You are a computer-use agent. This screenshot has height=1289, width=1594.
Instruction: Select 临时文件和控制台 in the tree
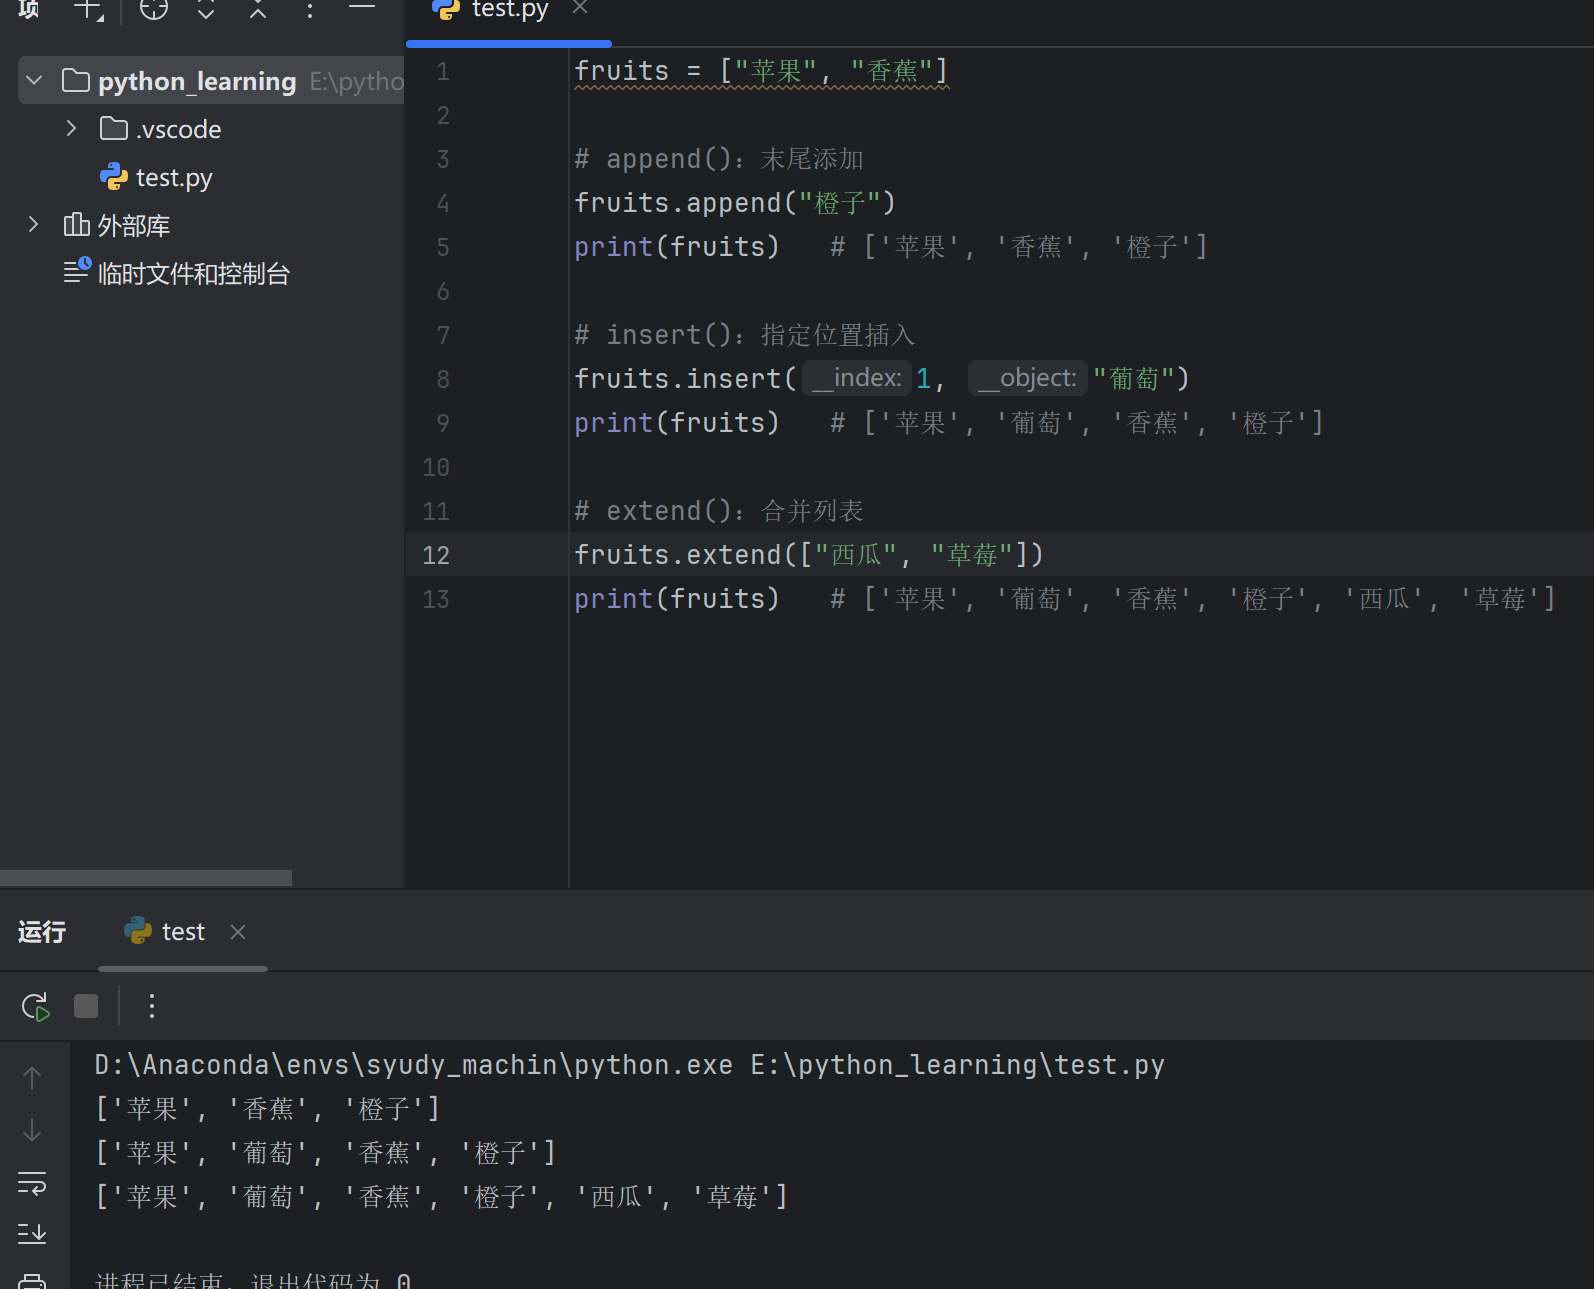(x=194, y=274)
